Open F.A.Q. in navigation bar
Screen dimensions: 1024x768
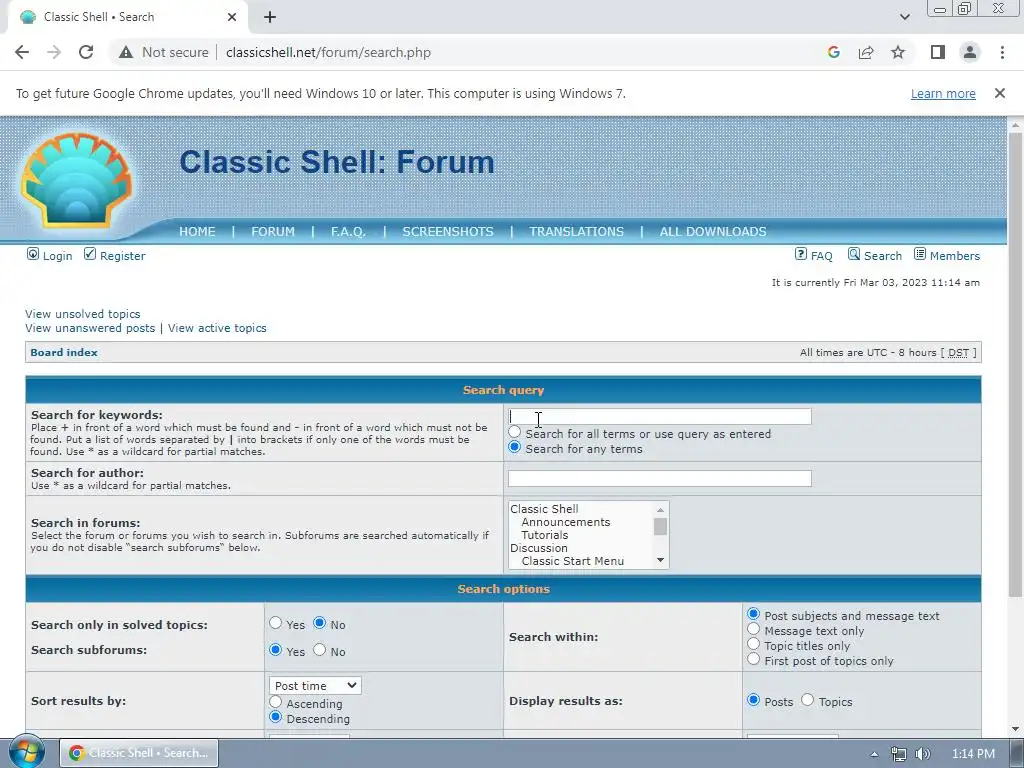pyautogui.click(x=348, y=231)
